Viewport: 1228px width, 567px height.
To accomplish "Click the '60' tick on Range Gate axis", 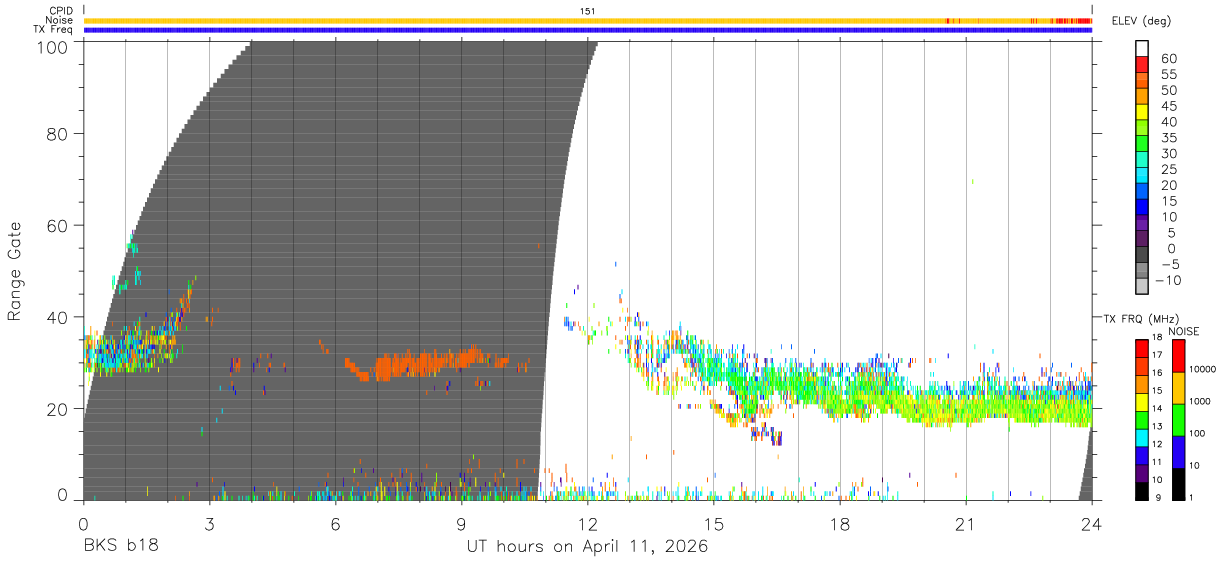I will [x=57, y=225].
